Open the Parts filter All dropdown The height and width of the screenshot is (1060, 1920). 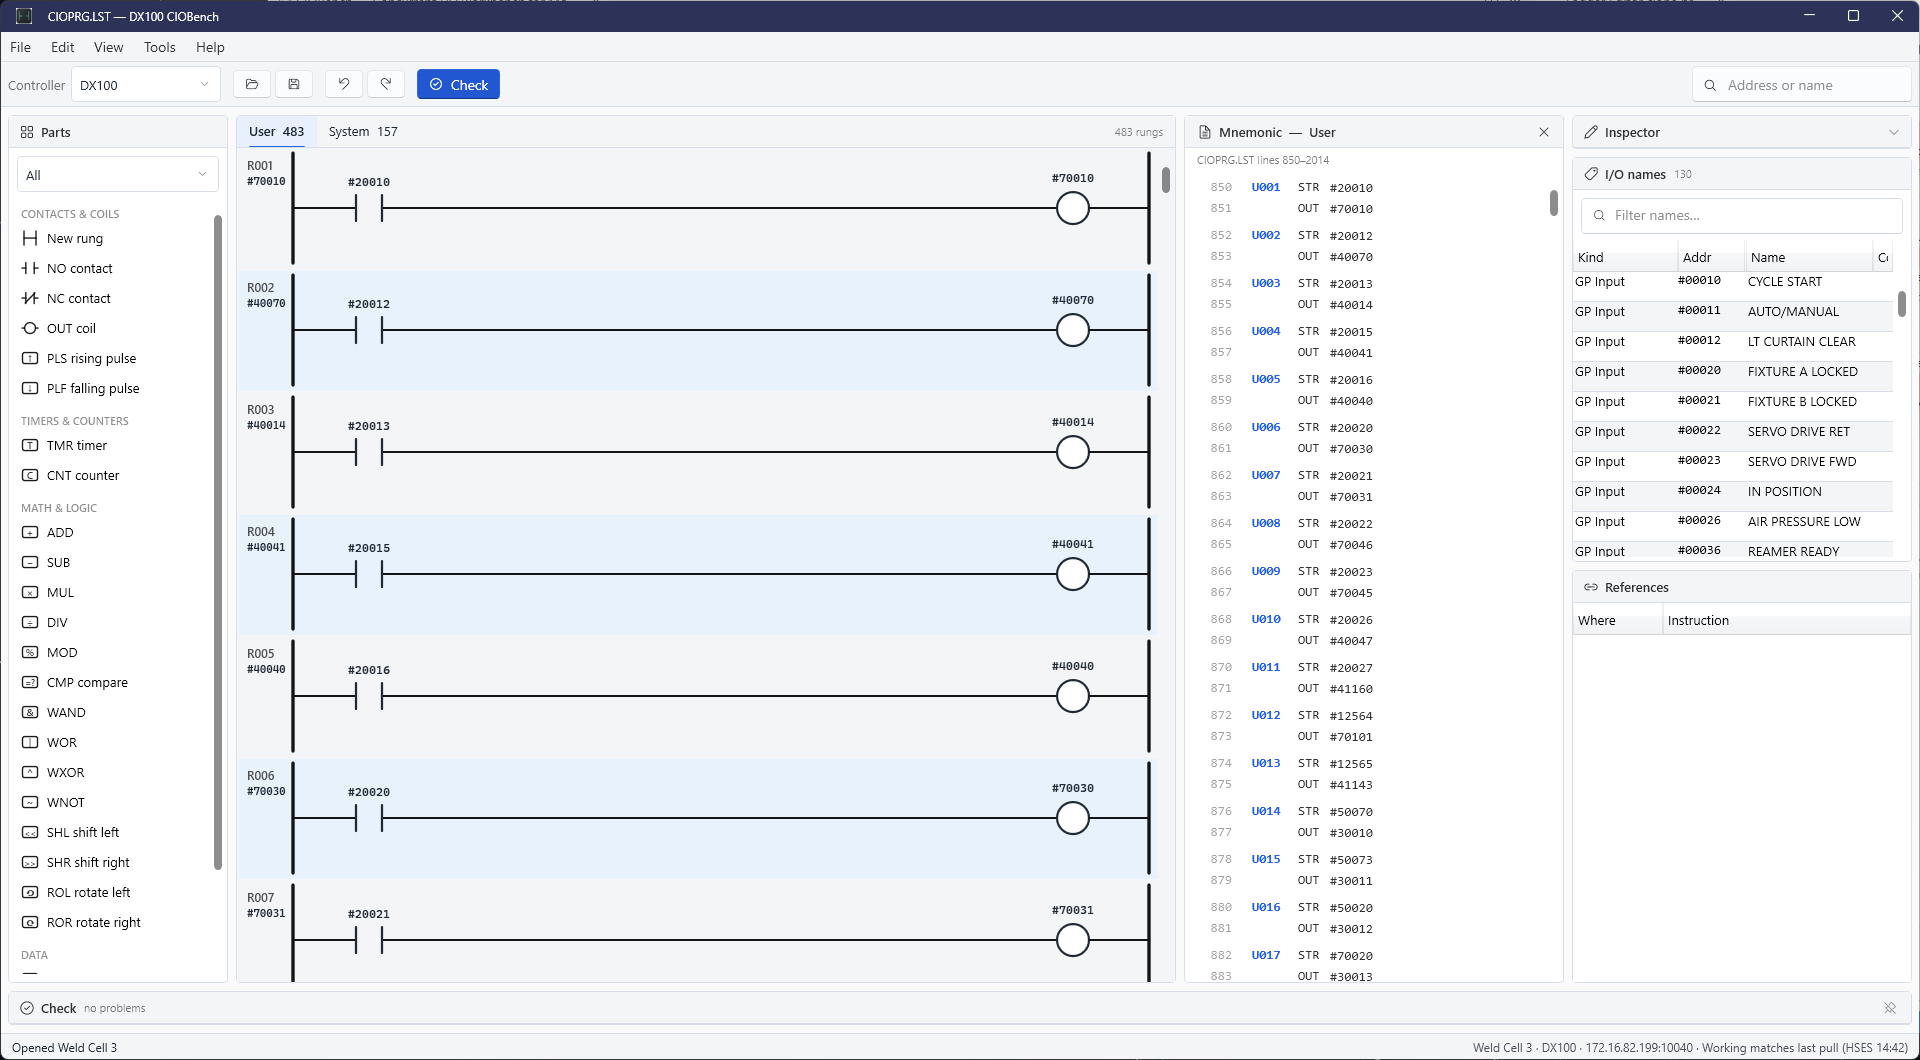[117, 175]
